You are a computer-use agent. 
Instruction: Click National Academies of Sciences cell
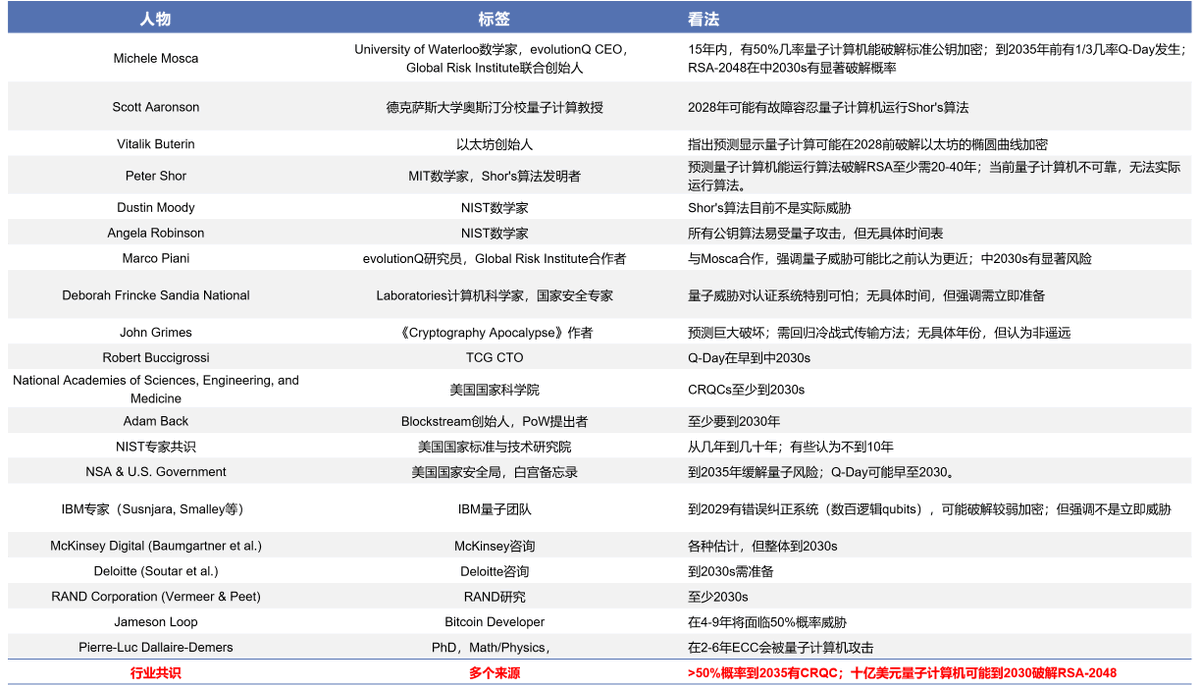(156, 389)
